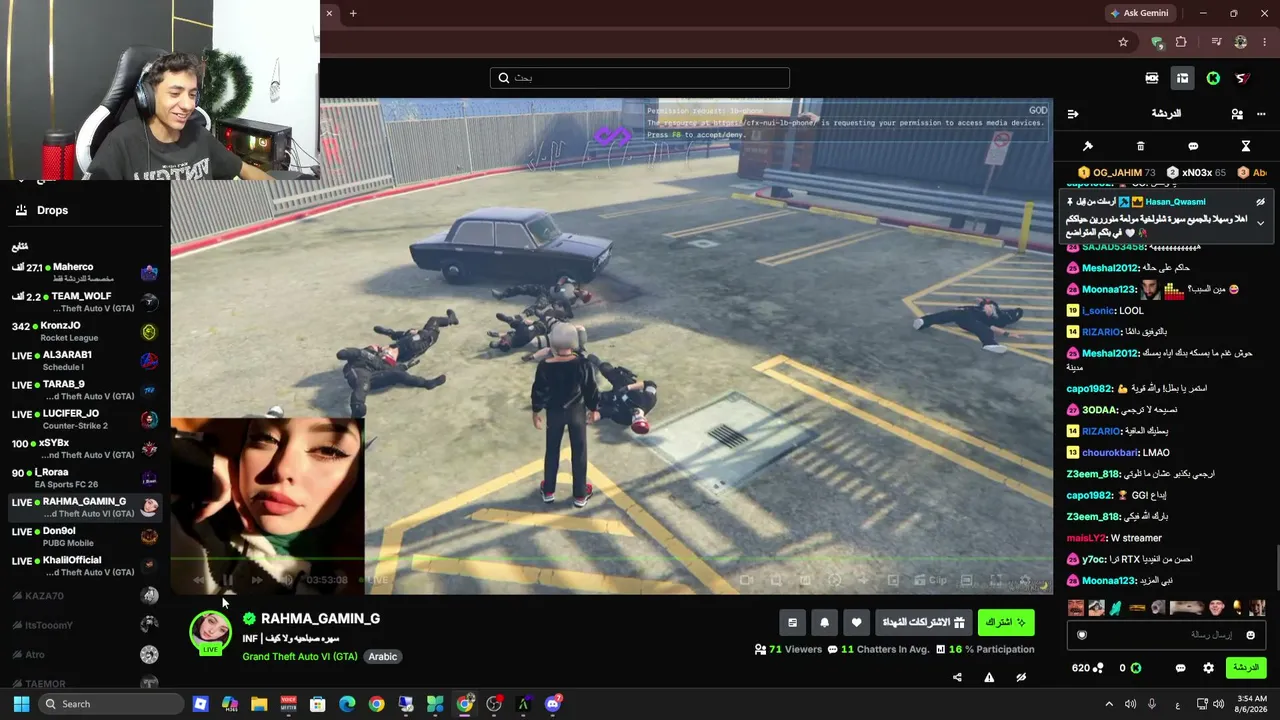Click the hourglass slow-mode icon in chat
The width and height of the screenshot is (1280, 720).
[1246, 146]
